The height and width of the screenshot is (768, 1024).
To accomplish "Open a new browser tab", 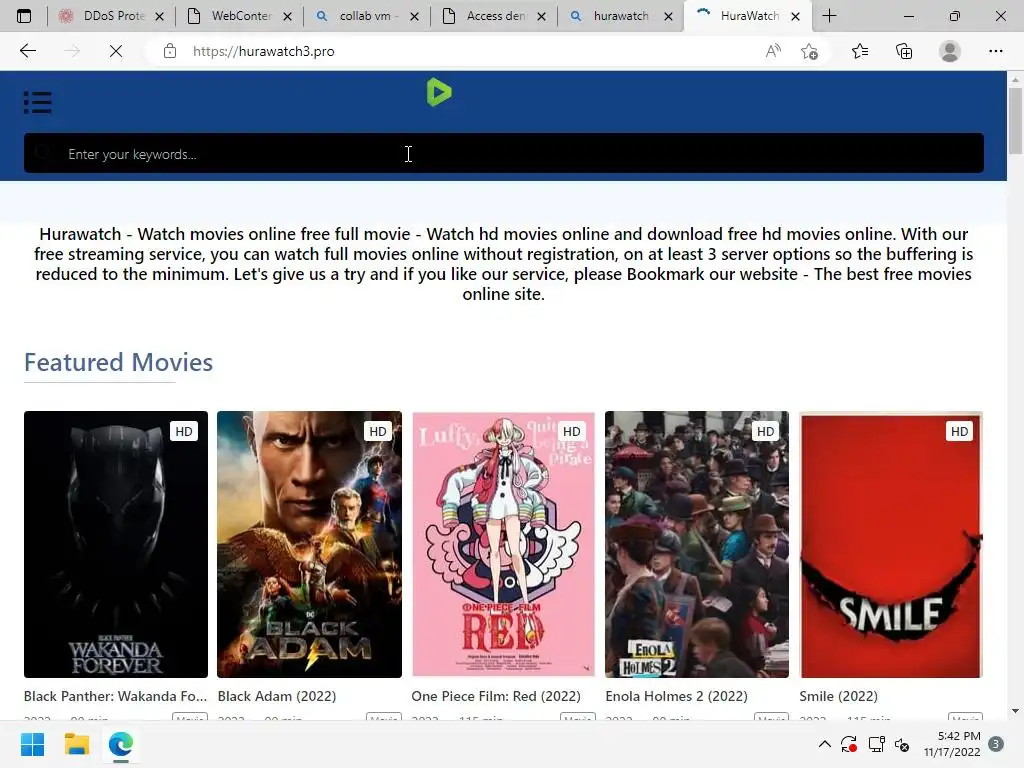I will click(829, 16).
